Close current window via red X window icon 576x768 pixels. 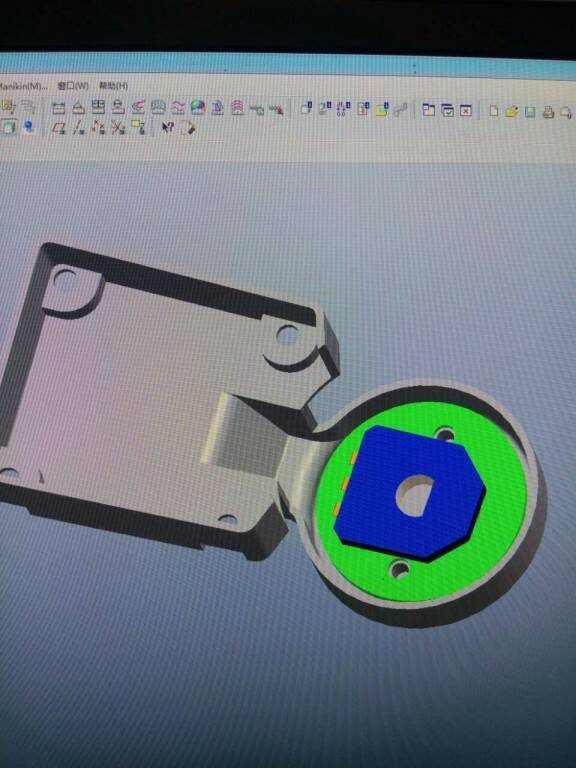(x=466, y=111)
